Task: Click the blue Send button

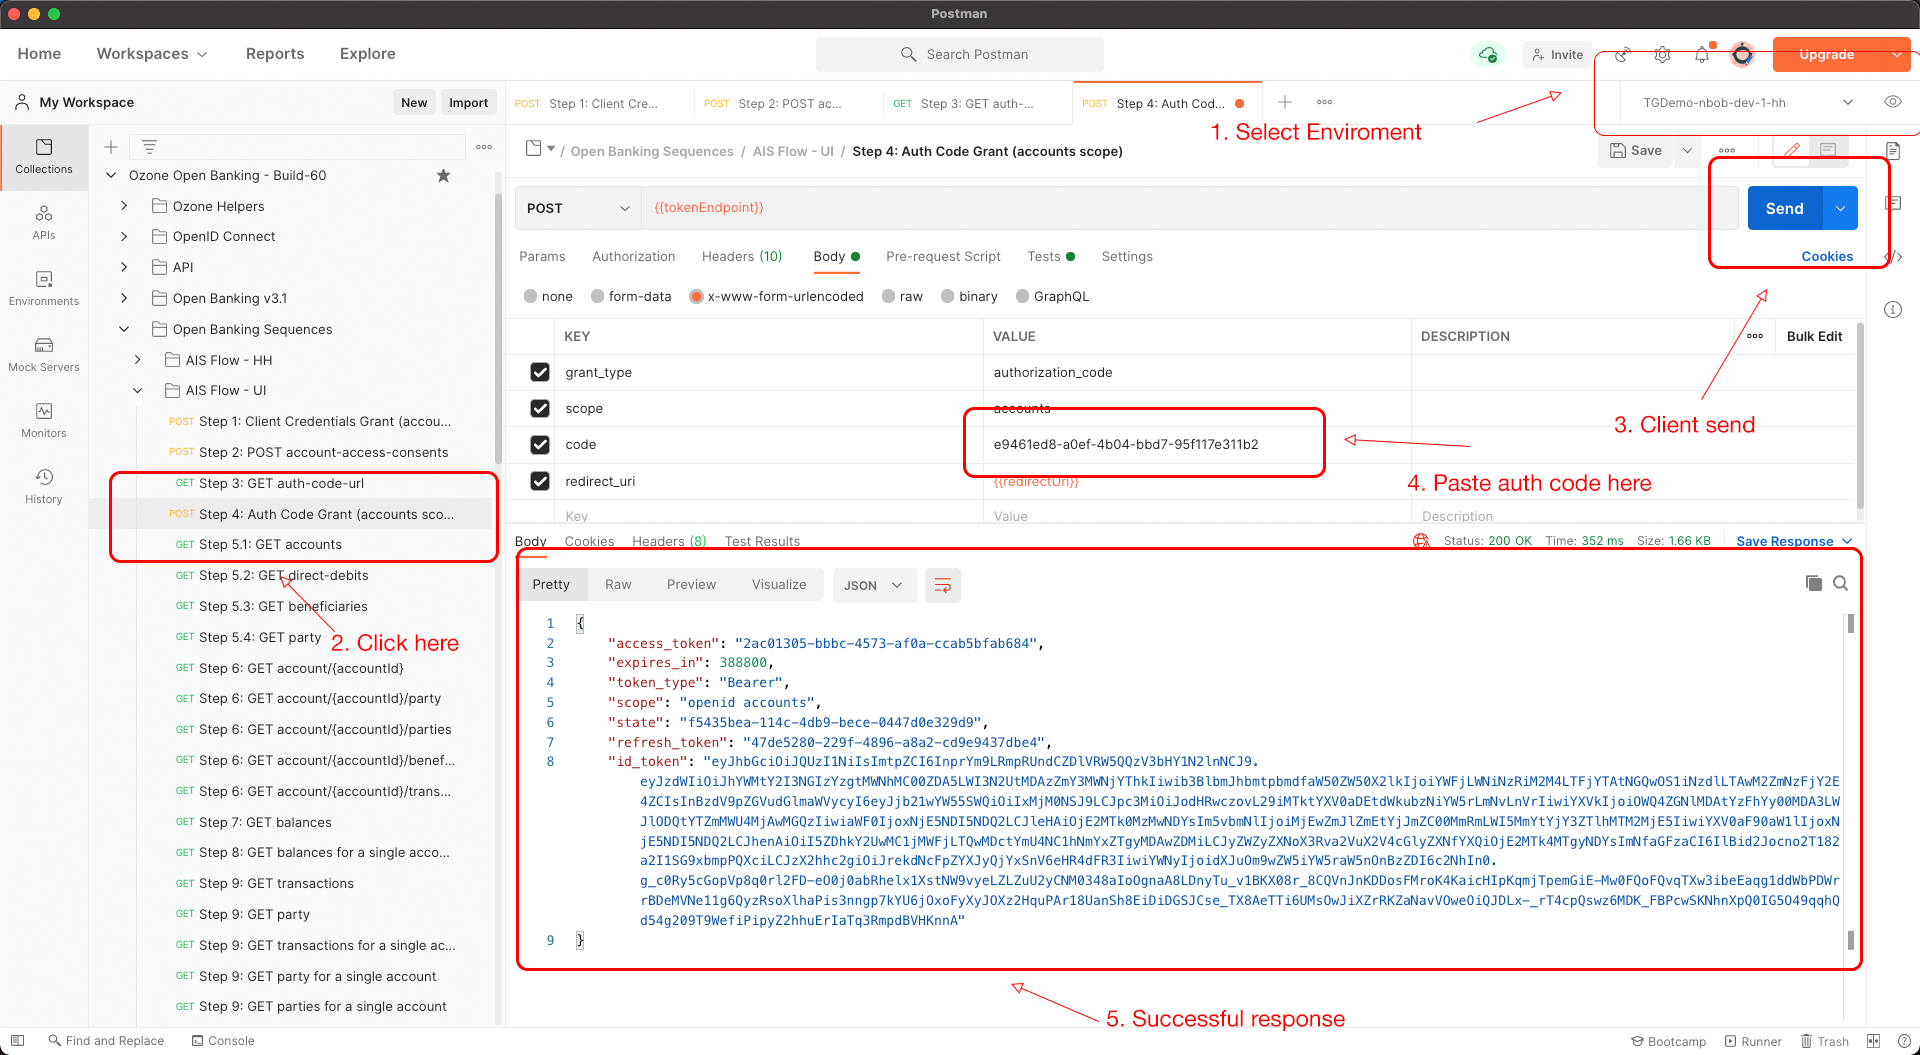Action: point(1784,208)
